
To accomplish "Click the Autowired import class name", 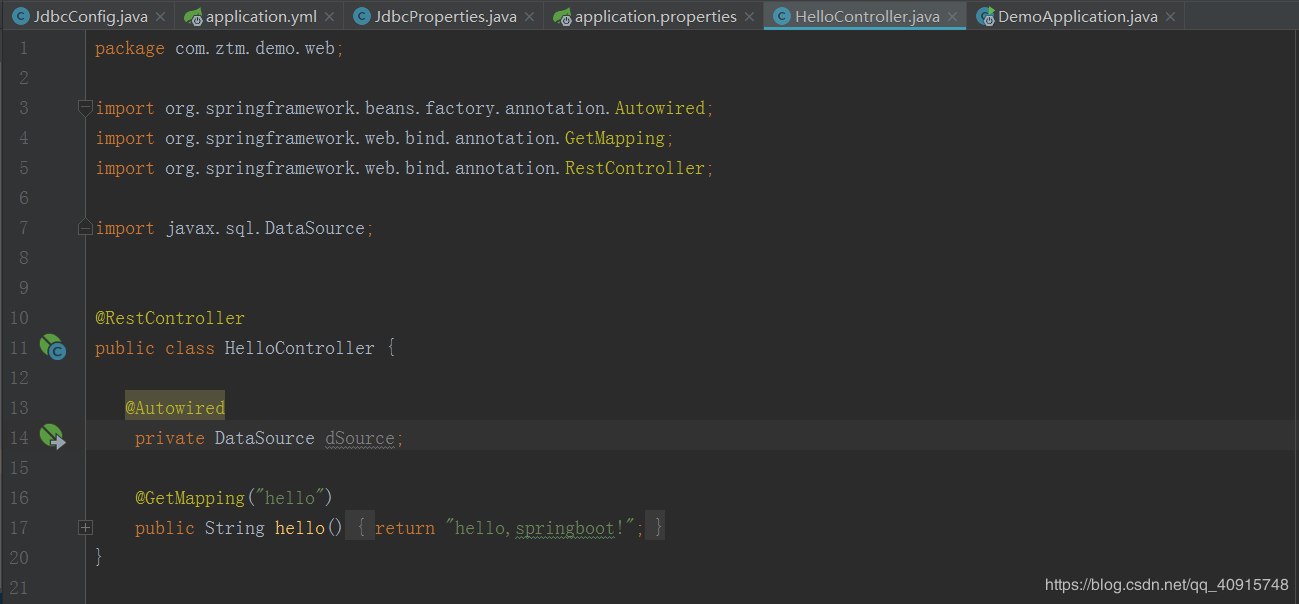I will click(x=659, y=108).
